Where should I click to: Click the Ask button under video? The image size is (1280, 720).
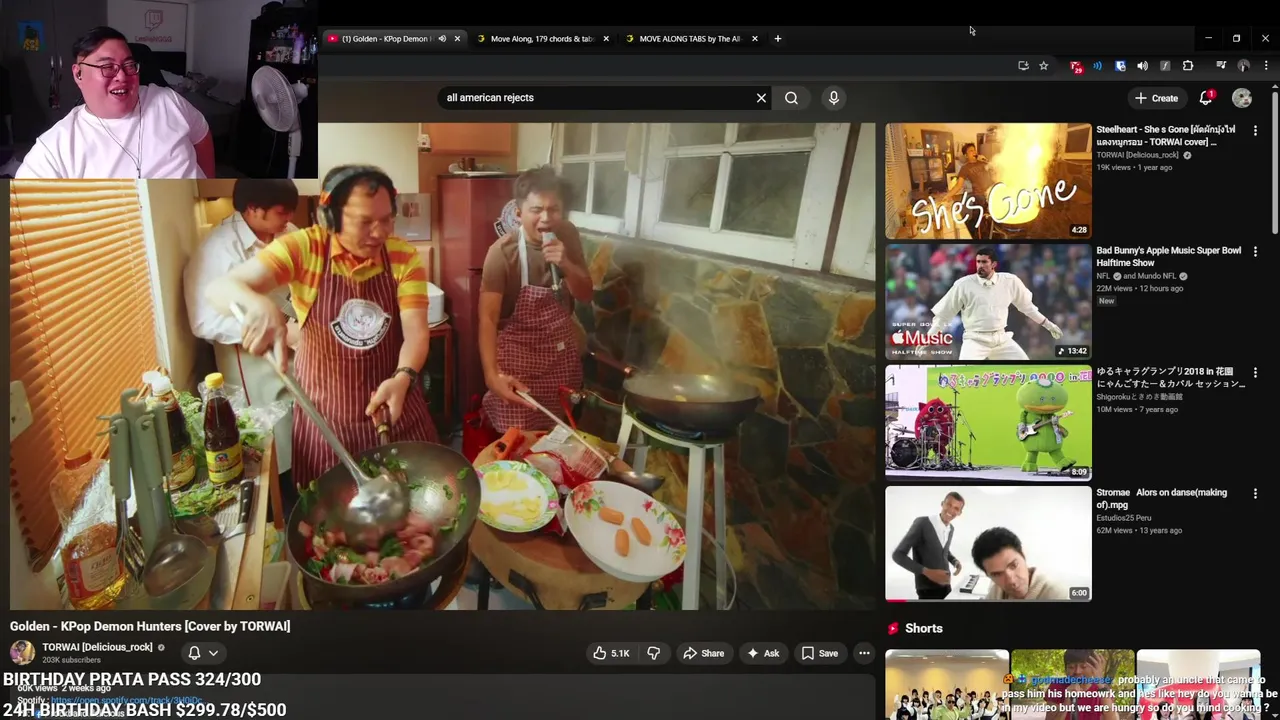pyautogui.click(x=763, y=653)
